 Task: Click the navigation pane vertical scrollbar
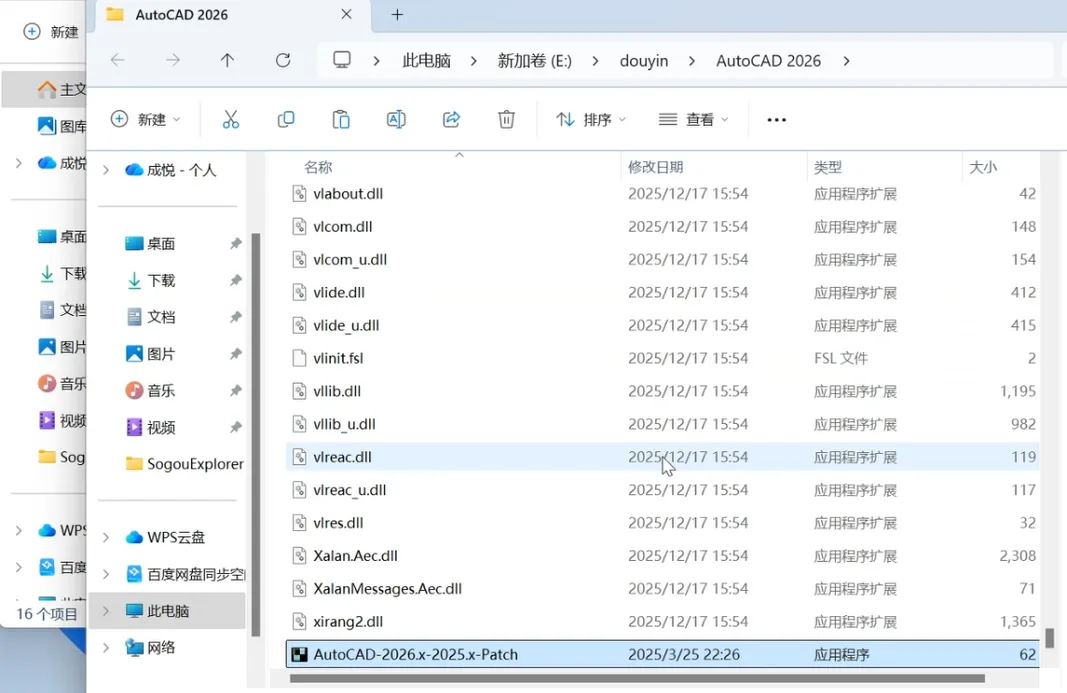point(256,434)
